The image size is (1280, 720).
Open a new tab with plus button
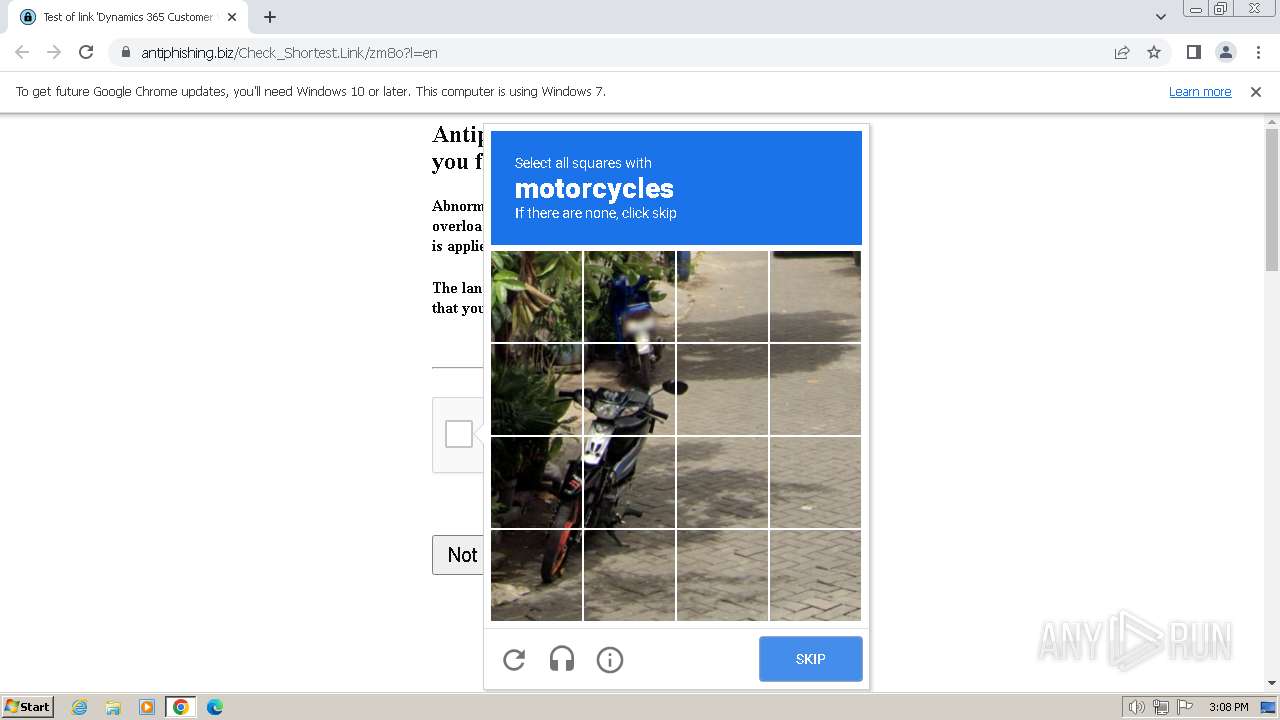[270, 17]
